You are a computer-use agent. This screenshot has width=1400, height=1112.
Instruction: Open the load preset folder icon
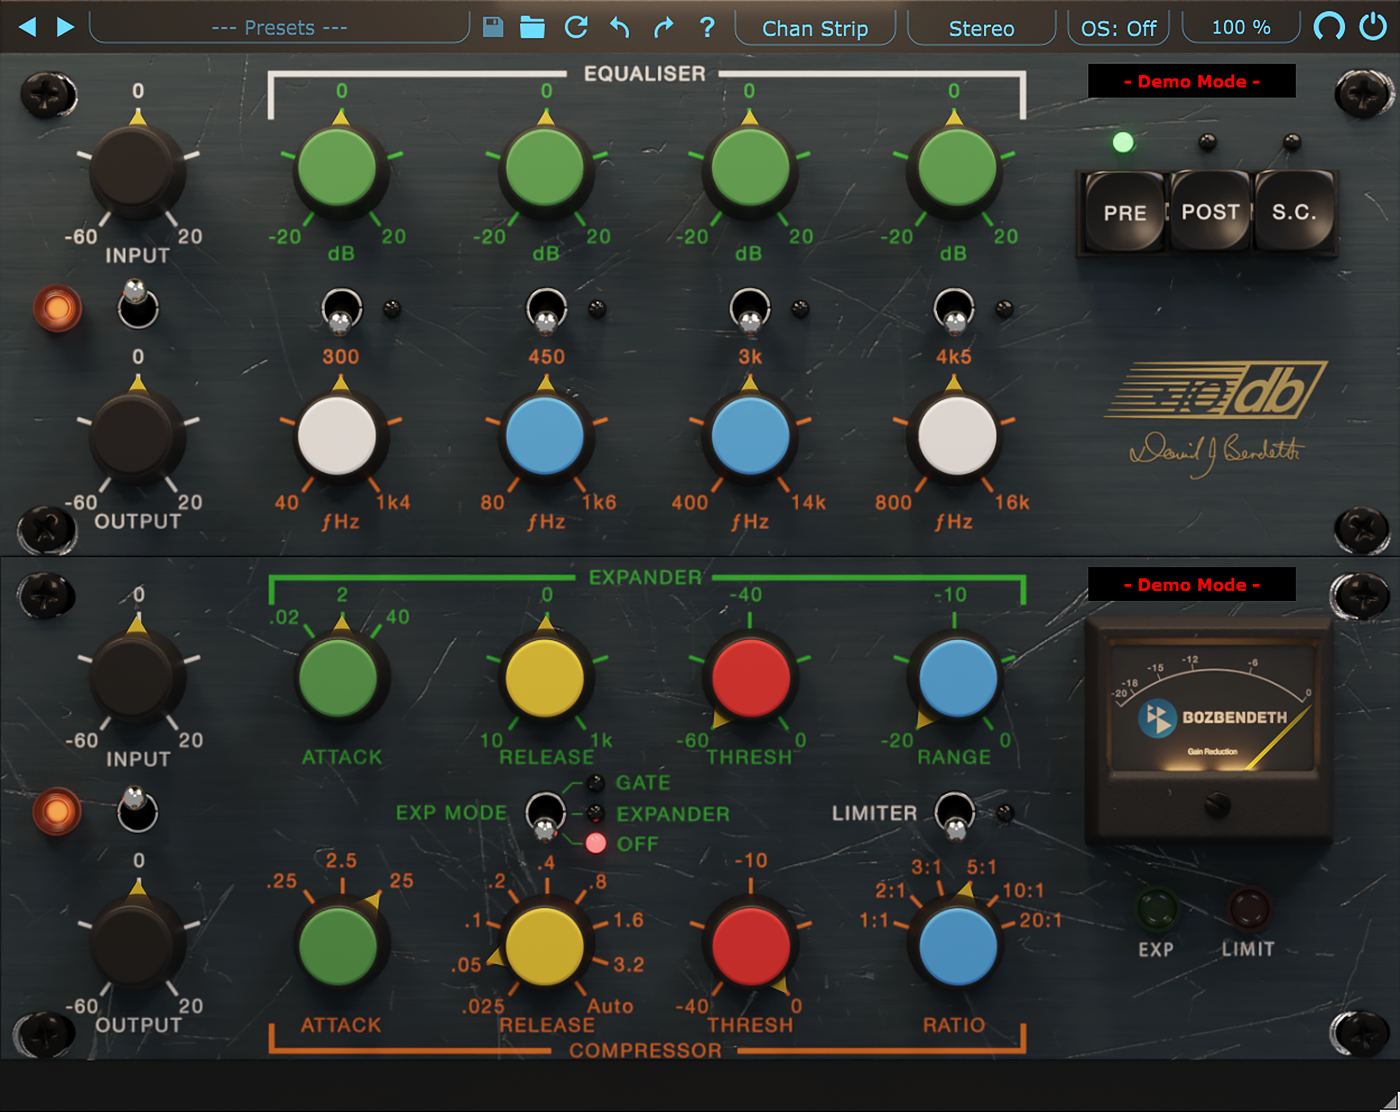[532, 27]
